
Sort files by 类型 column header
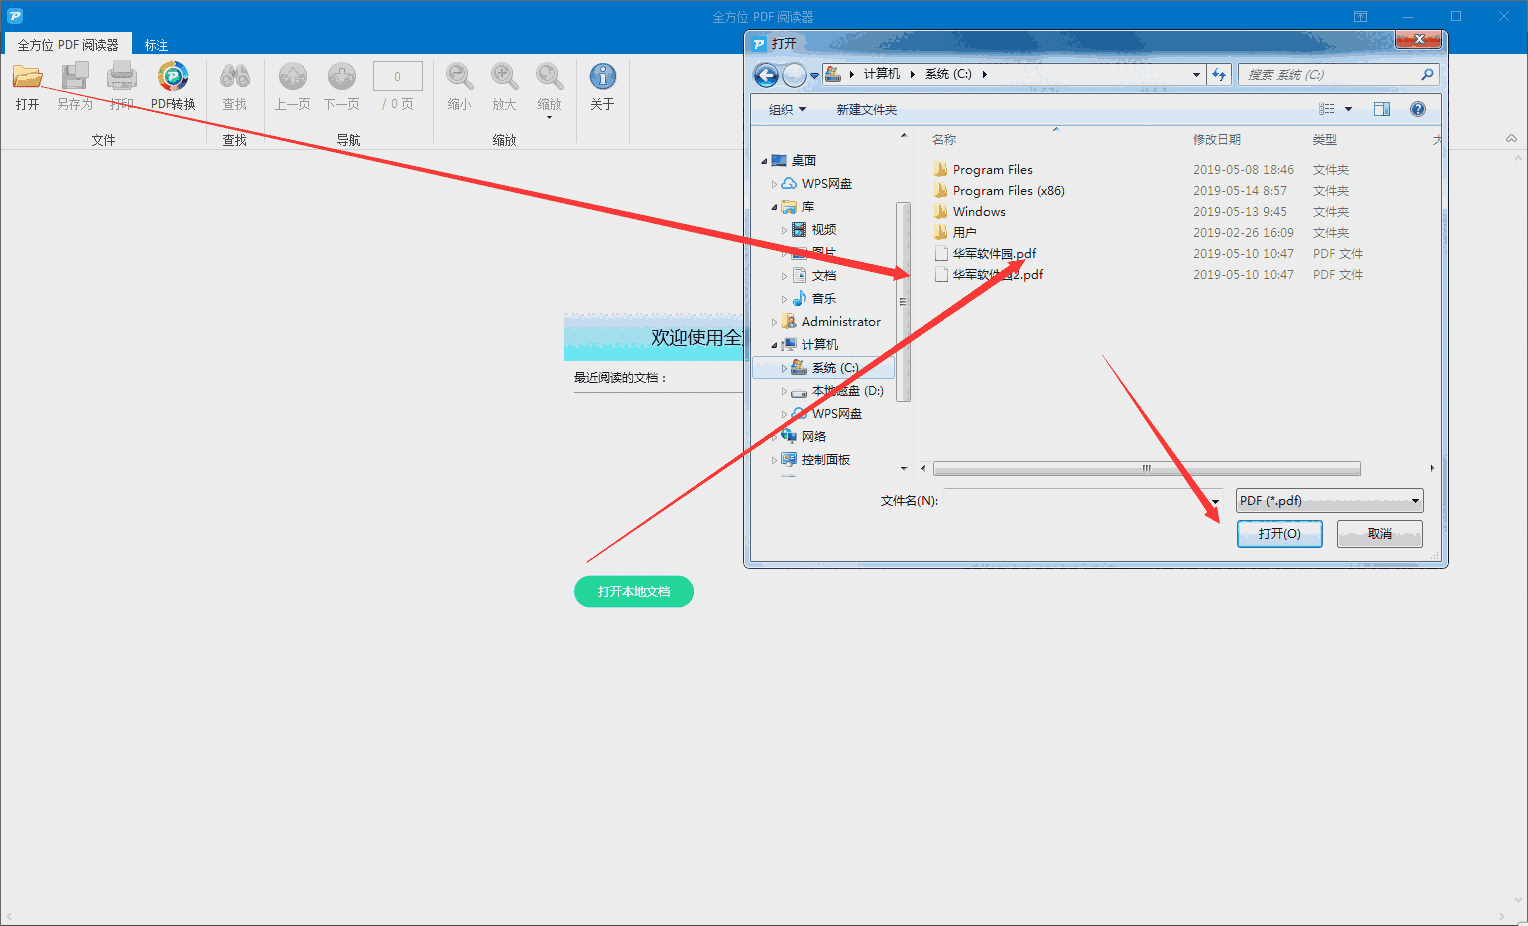click(1325, 140)
